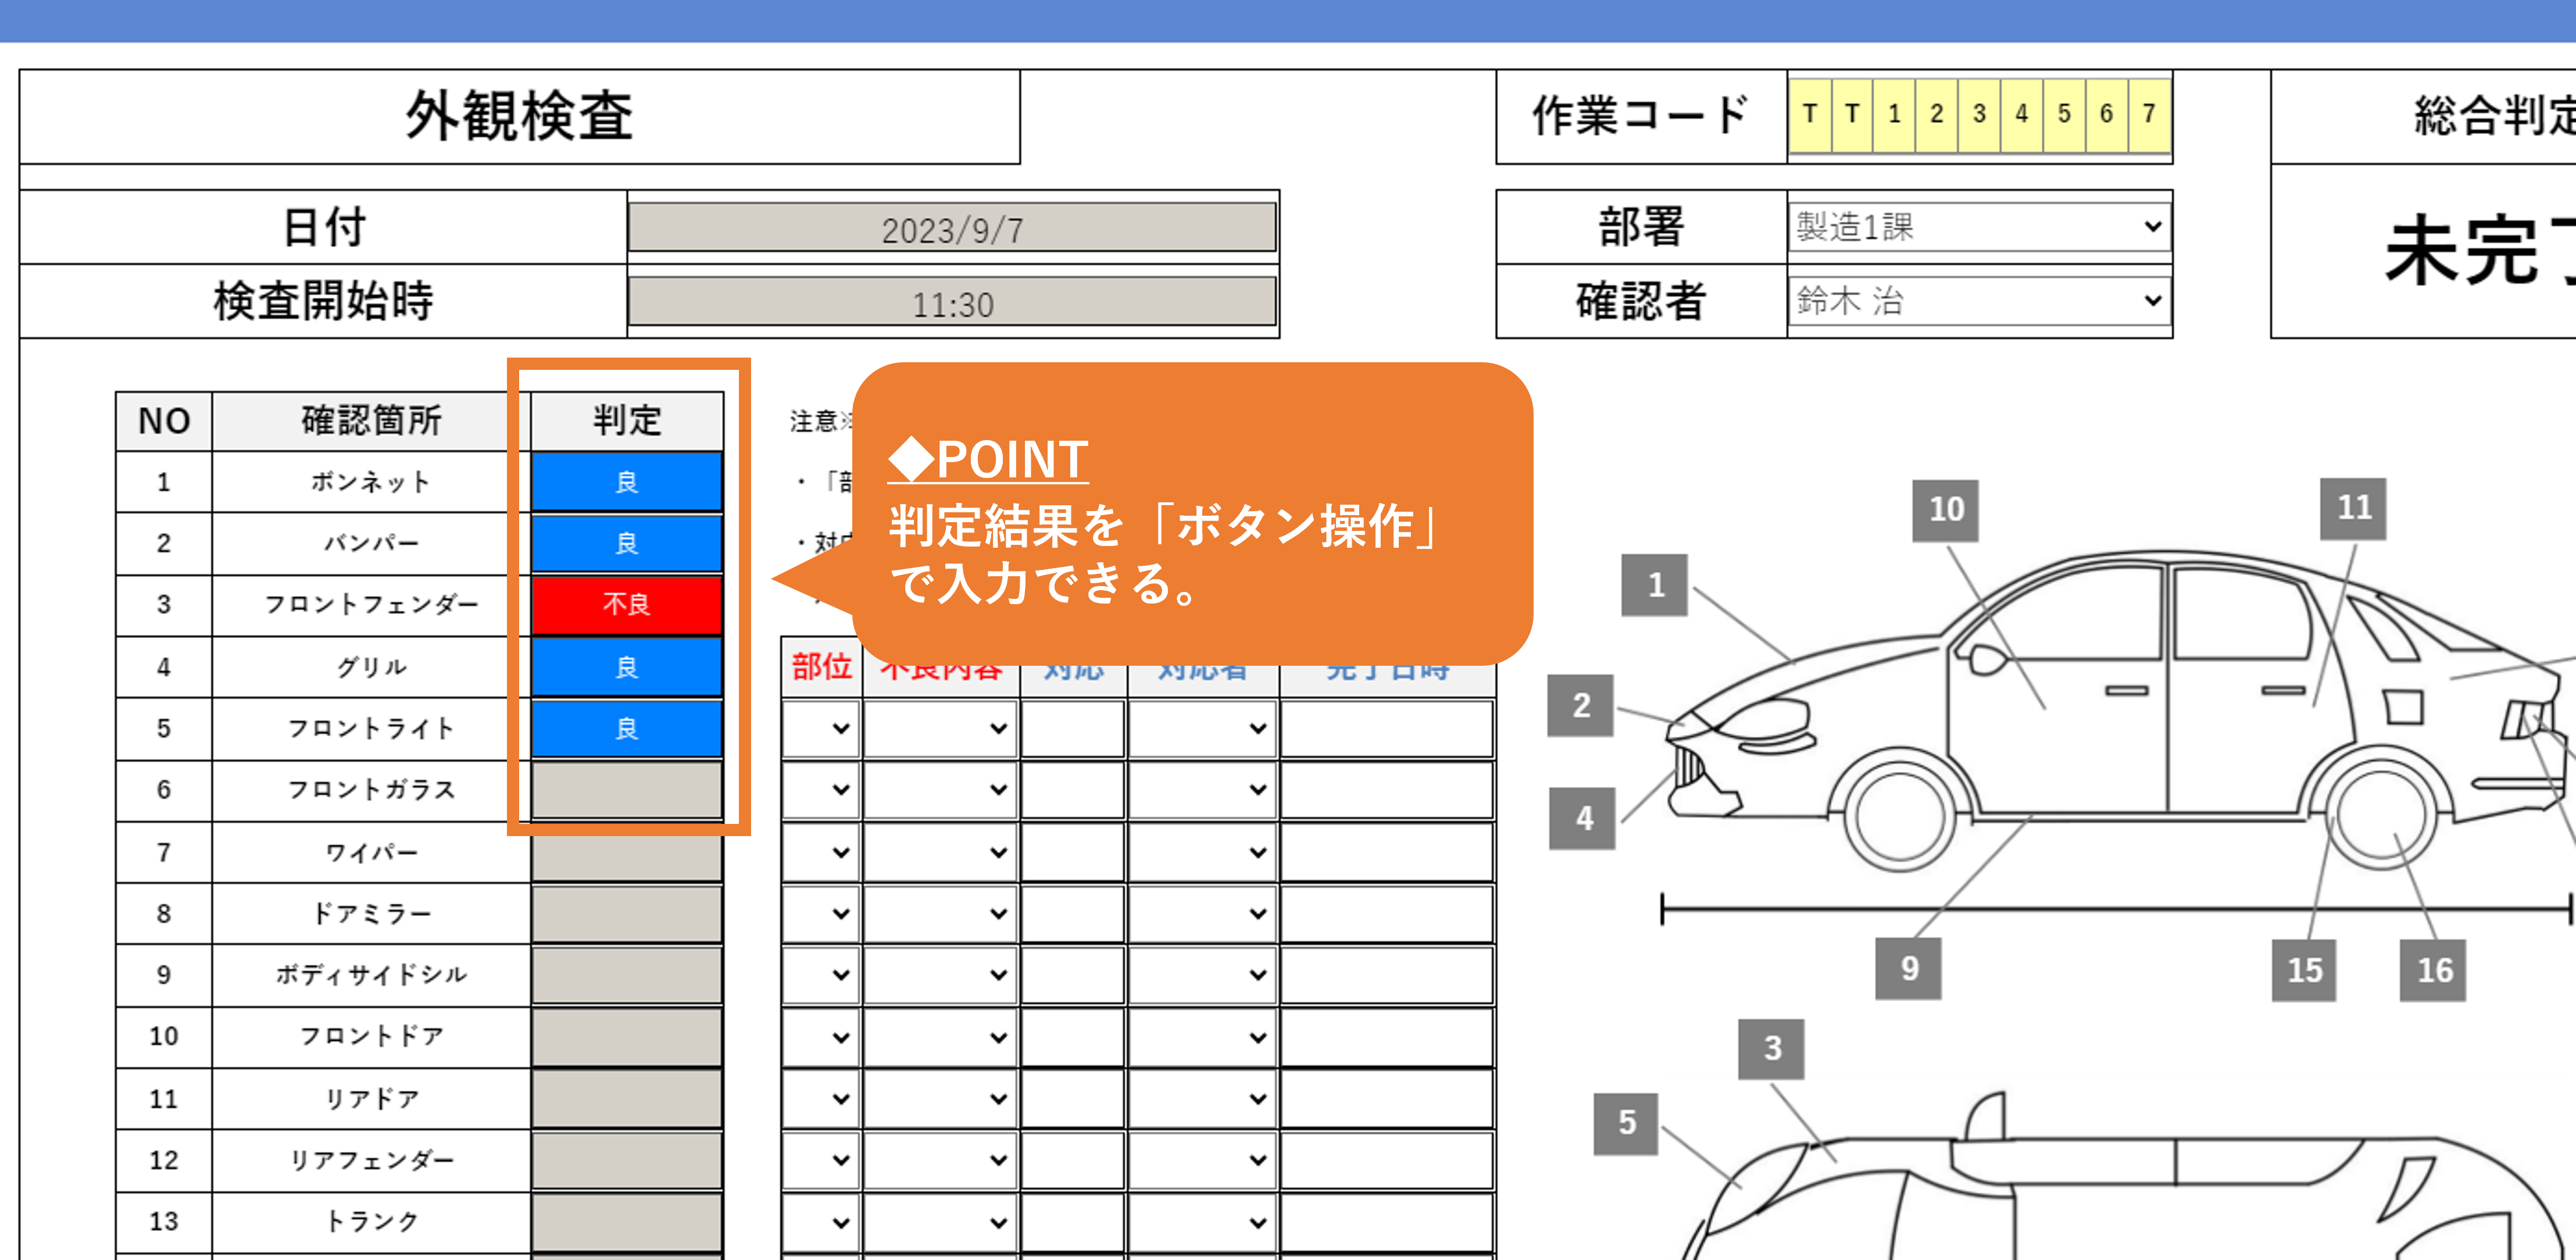Click the inspection start time field 11:30

coord(952,302)
